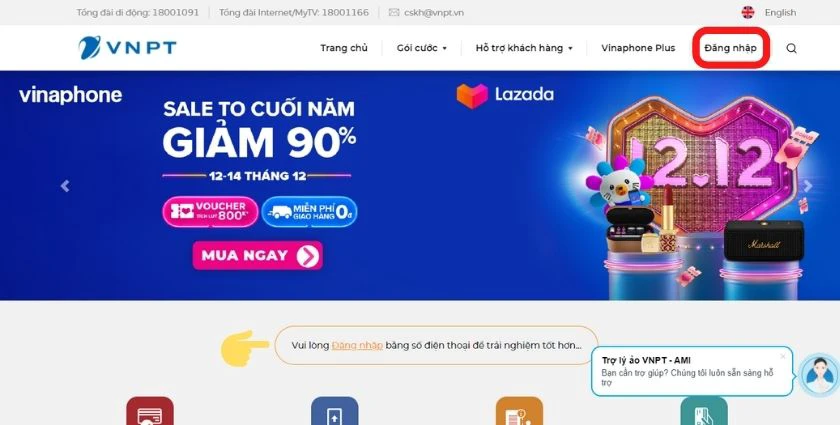840x425 pixels.
Task: Advance to next banner slide arrow
Action: [808, 186]
